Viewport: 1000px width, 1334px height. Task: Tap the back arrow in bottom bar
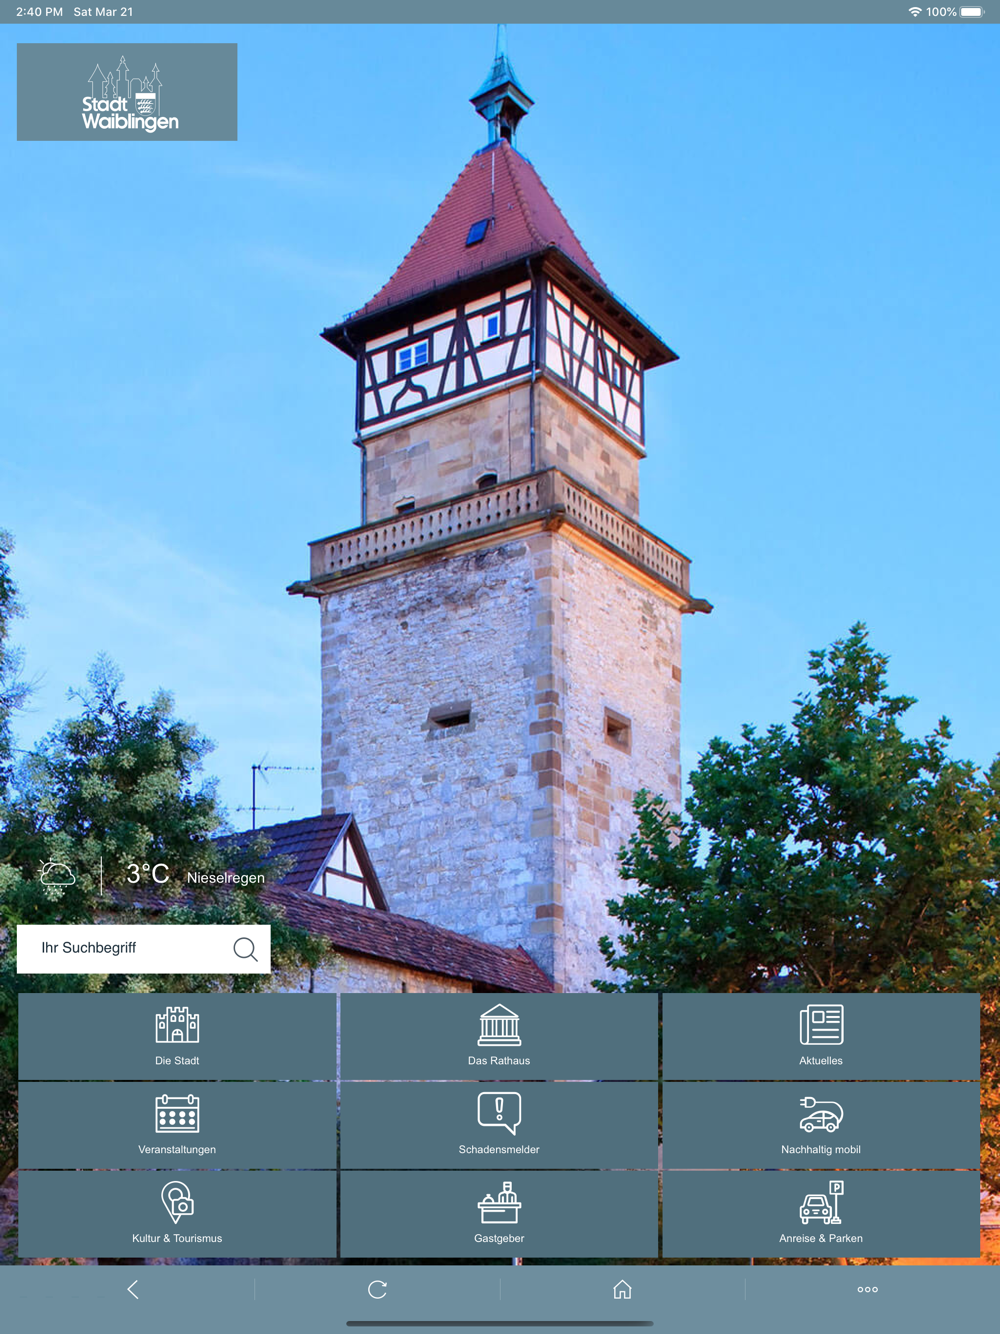point(133,1290)
